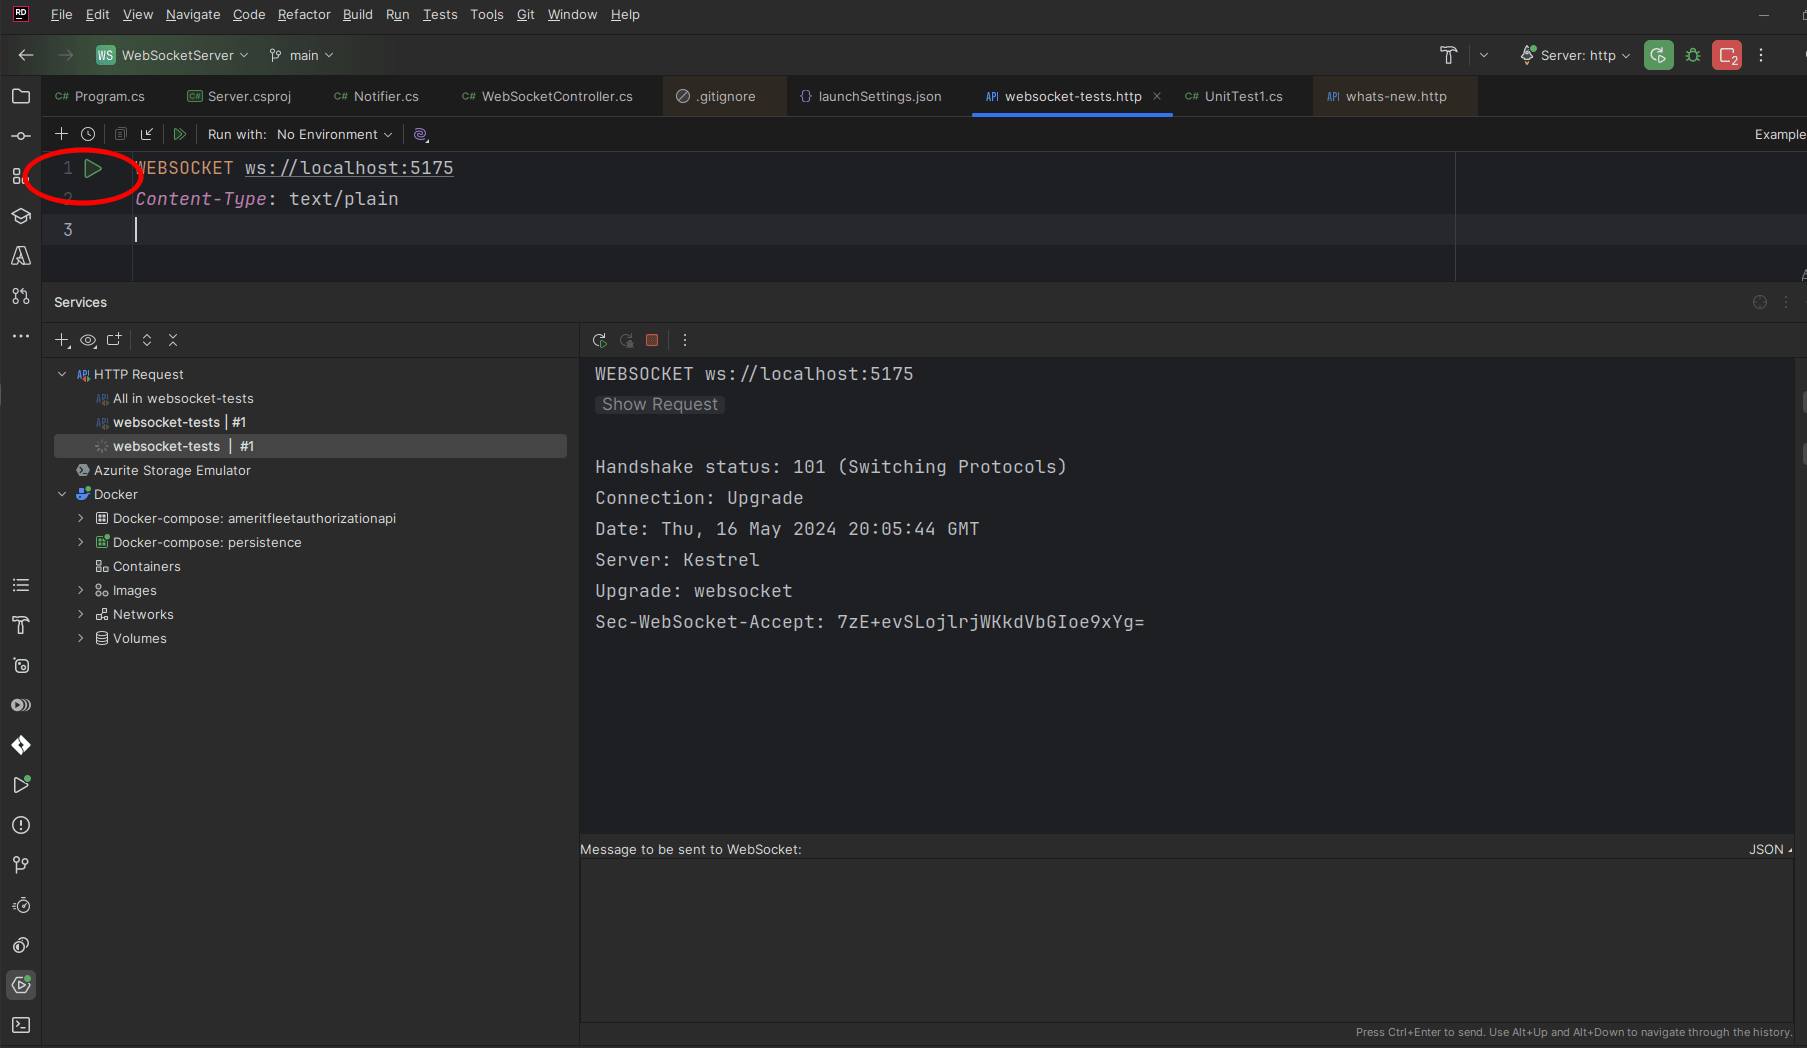Open the WebSocketServer project dropdown

point(172,55)
